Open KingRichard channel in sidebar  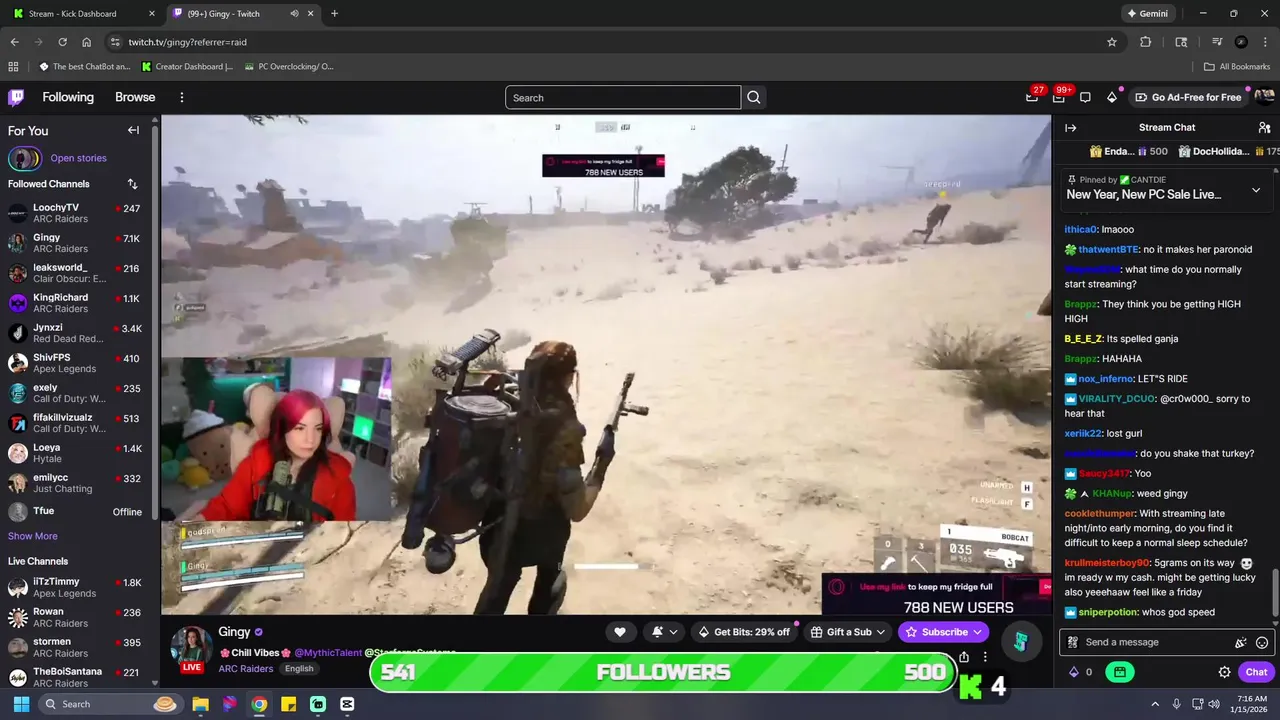tap(76, 303)
